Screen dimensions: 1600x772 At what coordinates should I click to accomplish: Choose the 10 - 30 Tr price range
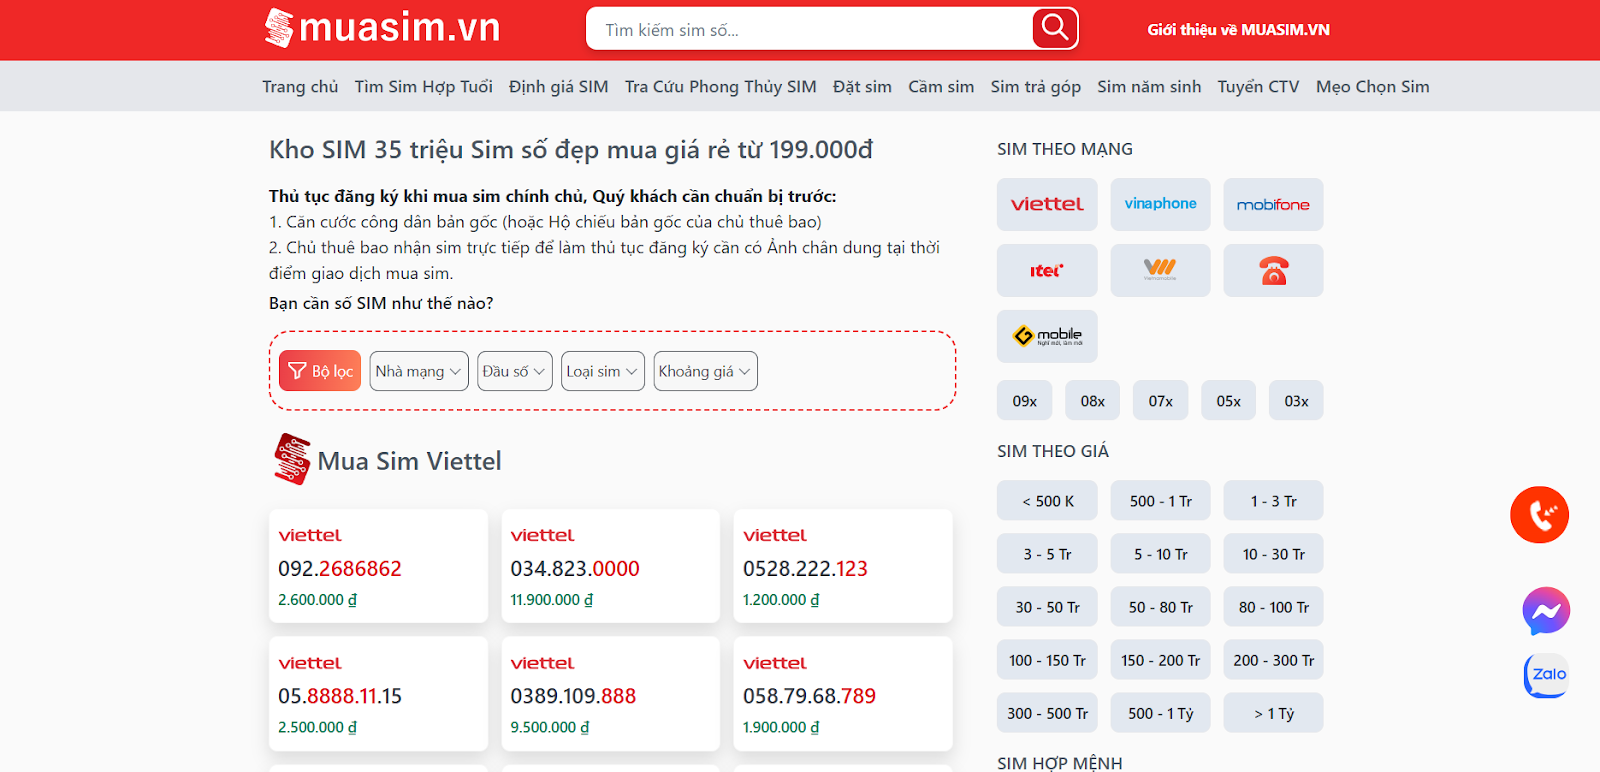click(1273, 554)
